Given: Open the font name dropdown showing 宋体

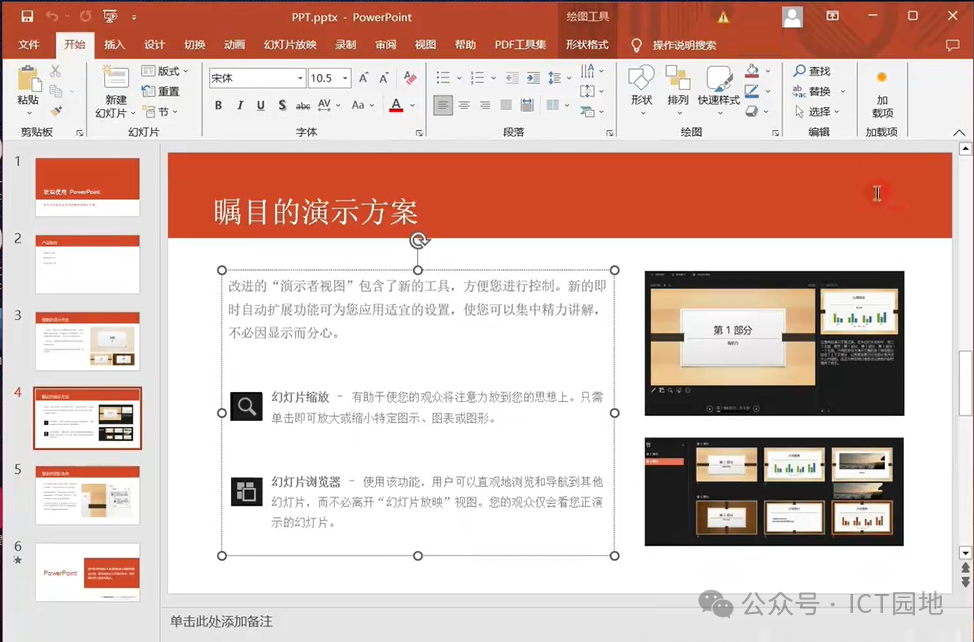Looking at the screenshot, I should point(300,78).
